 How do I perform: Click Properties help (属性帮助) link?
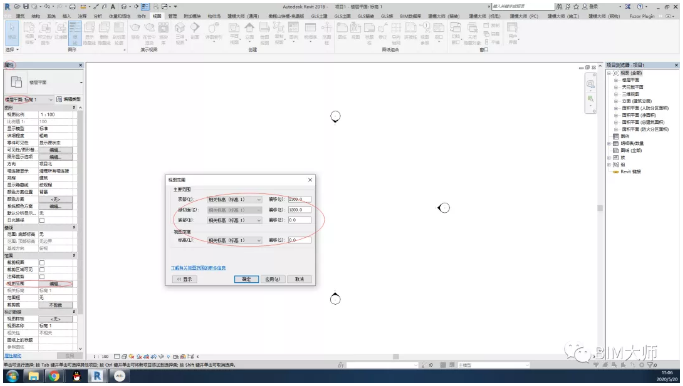point(13,356)
